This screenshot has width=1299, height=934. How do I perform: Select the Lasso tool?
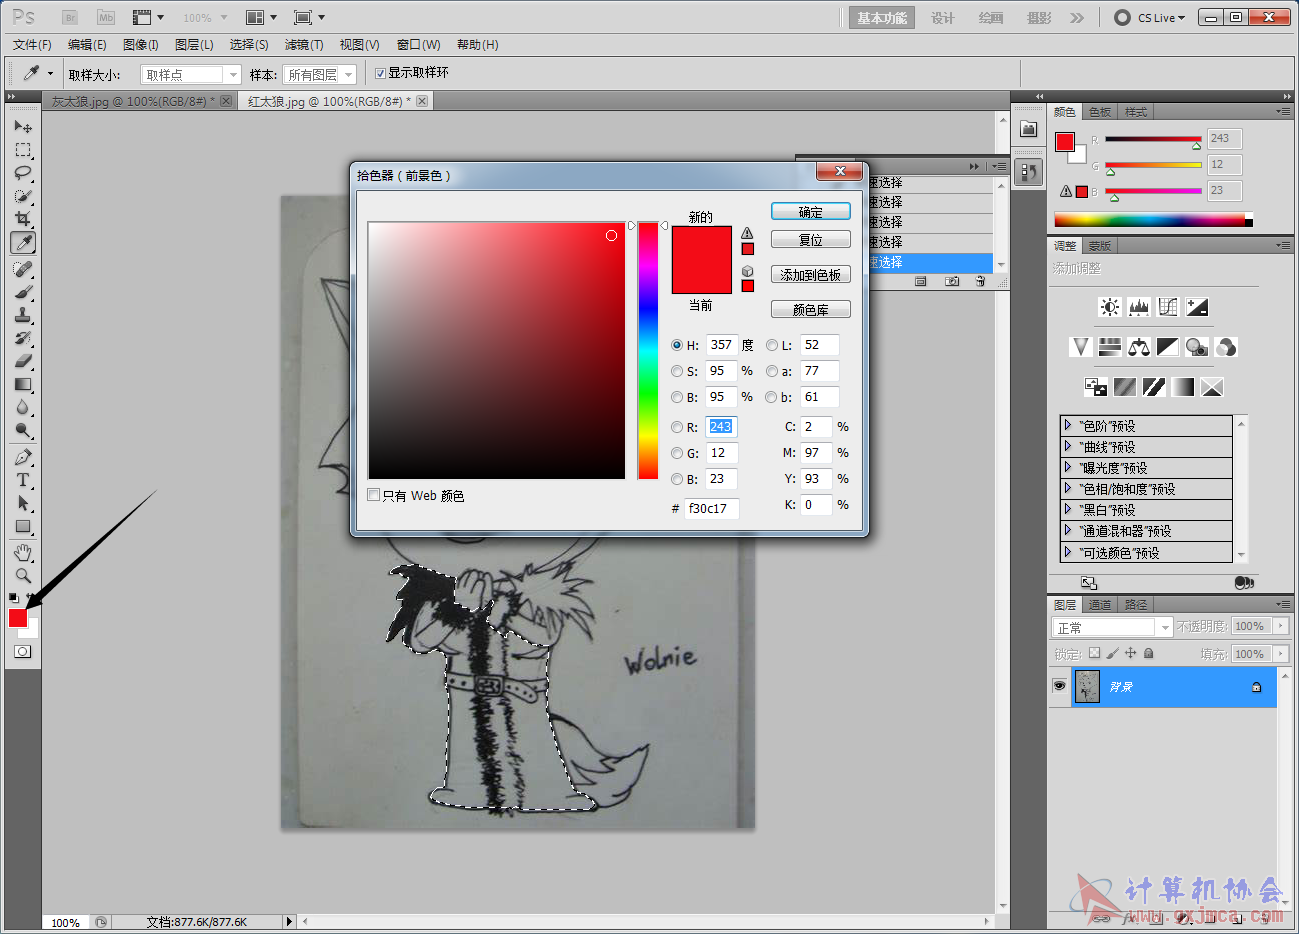23,173
